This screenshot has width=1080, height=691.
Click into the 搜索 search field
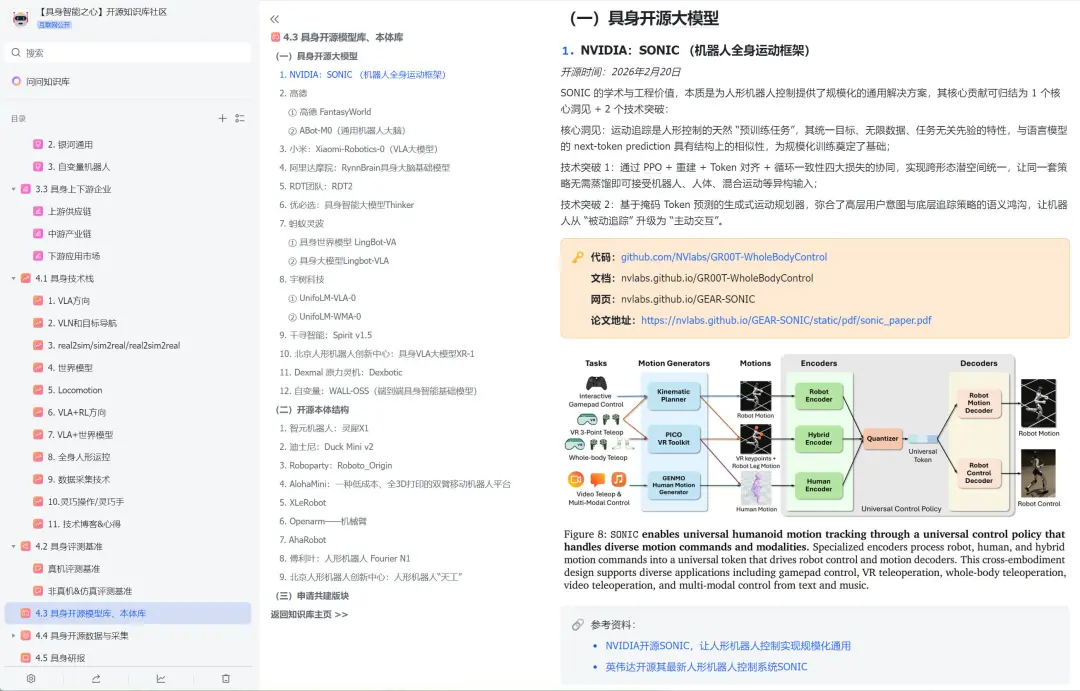tap(128, 52)
